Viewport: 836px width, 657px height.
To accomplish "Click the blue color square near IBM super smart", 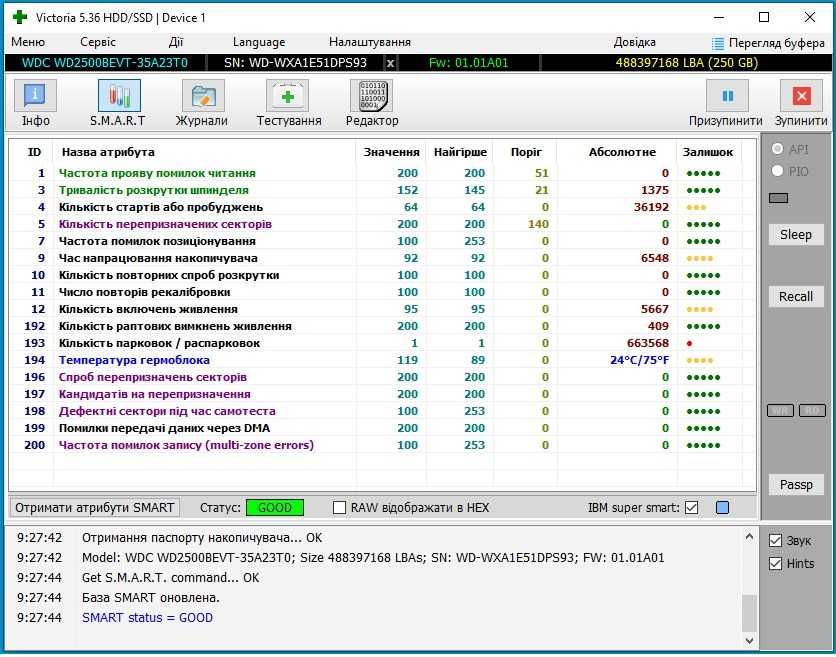I will coord(722,508).
